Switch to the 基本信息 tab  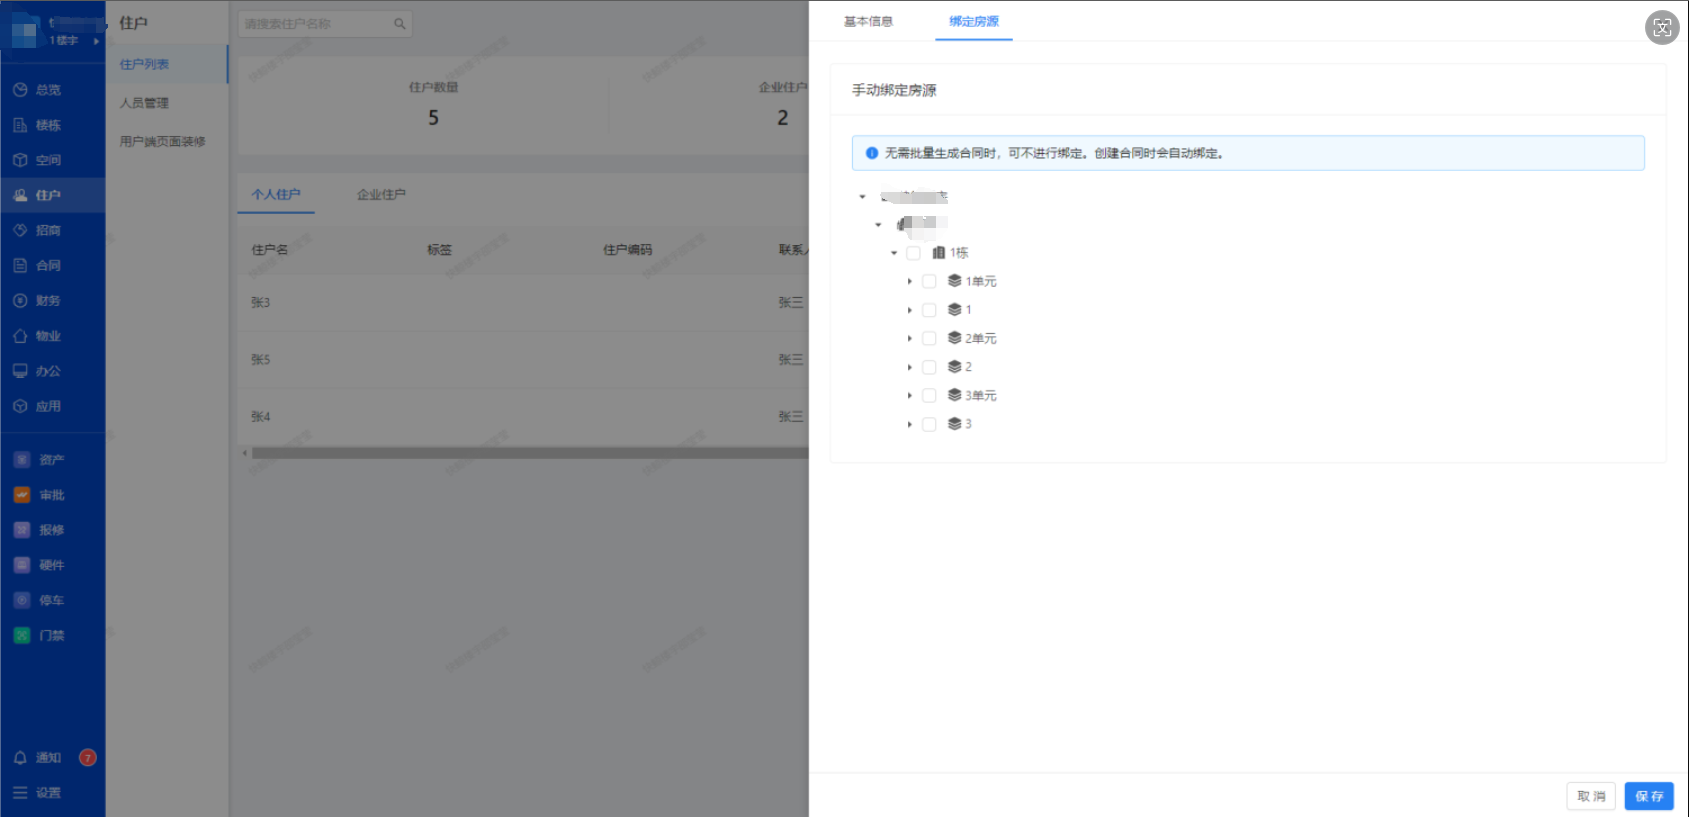coord(868,22)
